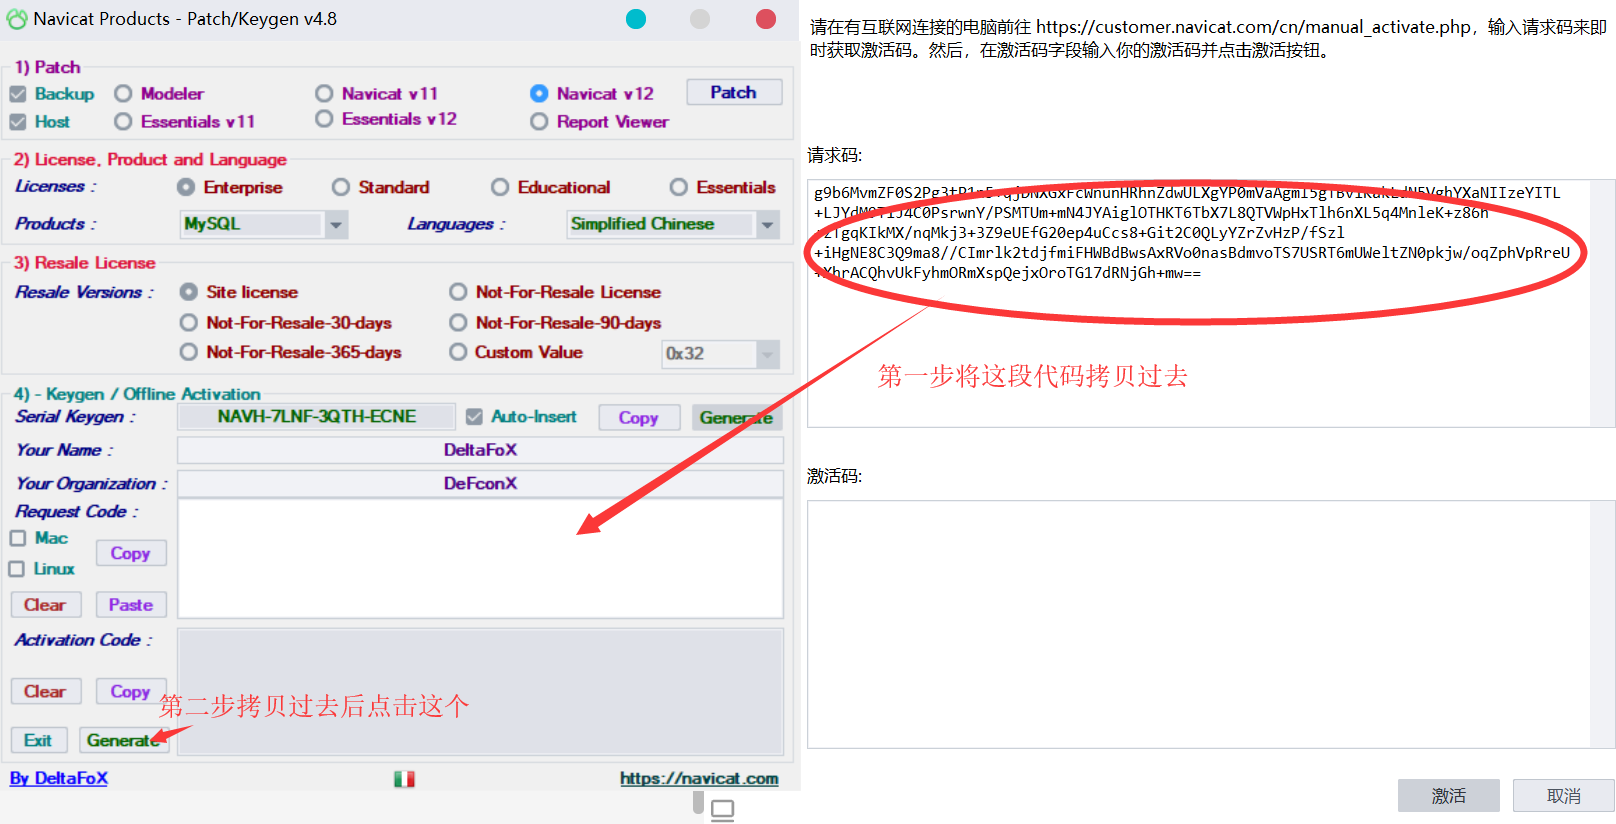The height and width of the screenshot is (824, 1616).
Task: Choose the Essentials license
Action: click(x=679, y=187)
